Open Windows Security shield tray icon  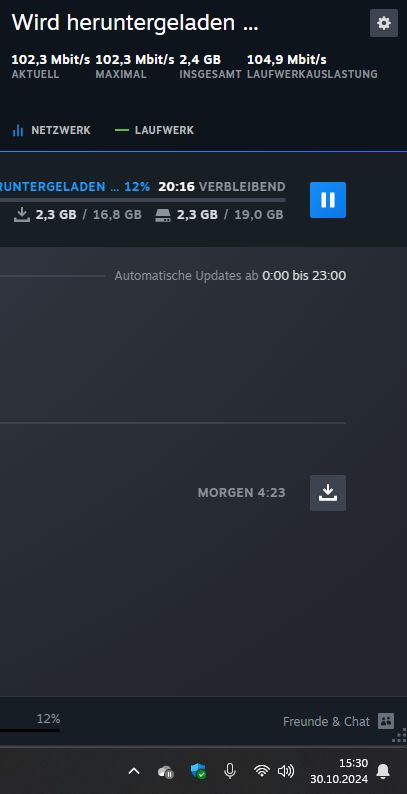pos(198,771)
